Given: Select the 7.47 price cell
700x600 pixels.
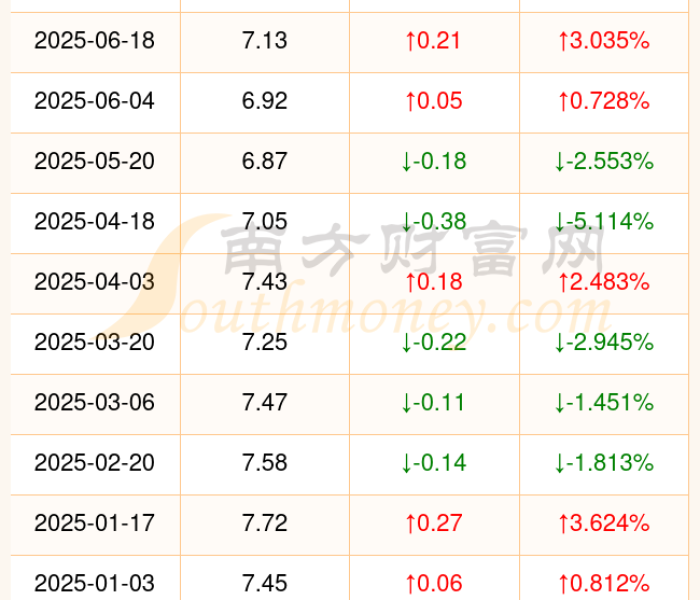Looking at the screenshot, I should [x=264, y=402].
